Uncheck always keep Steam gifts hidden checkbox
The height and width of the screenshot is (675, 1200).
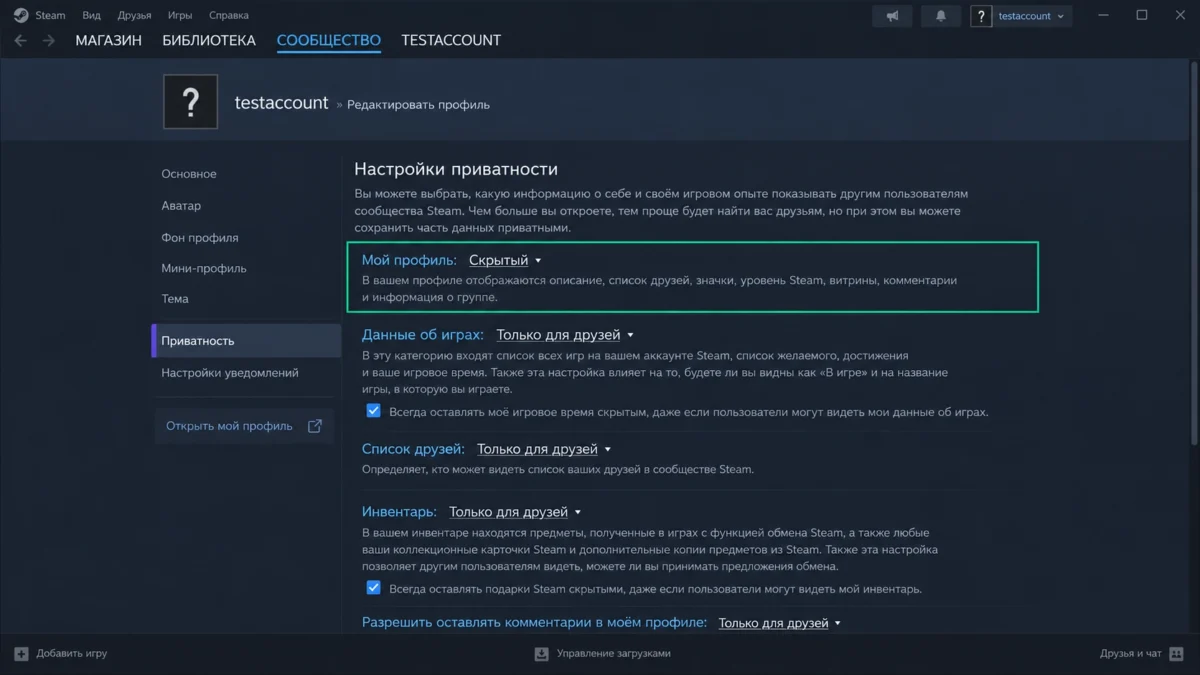point(373,588)
